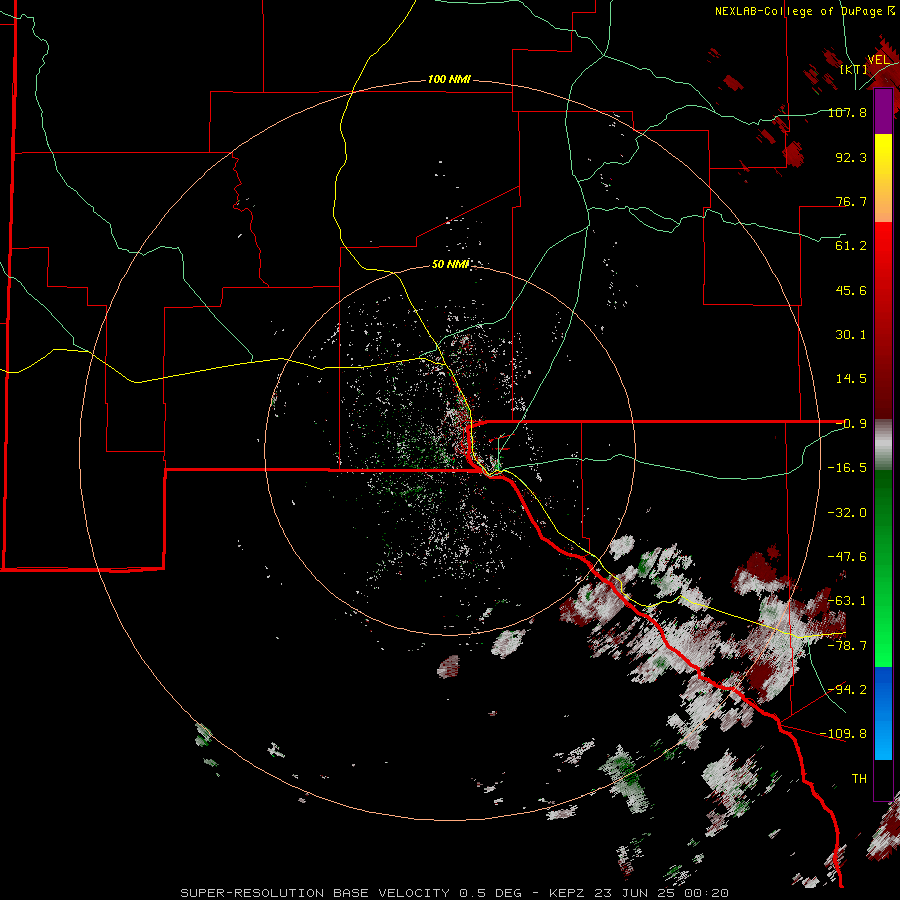Click the -78.7 value on the velocity scale
The image size is (900, 900).
coord(847,646)
